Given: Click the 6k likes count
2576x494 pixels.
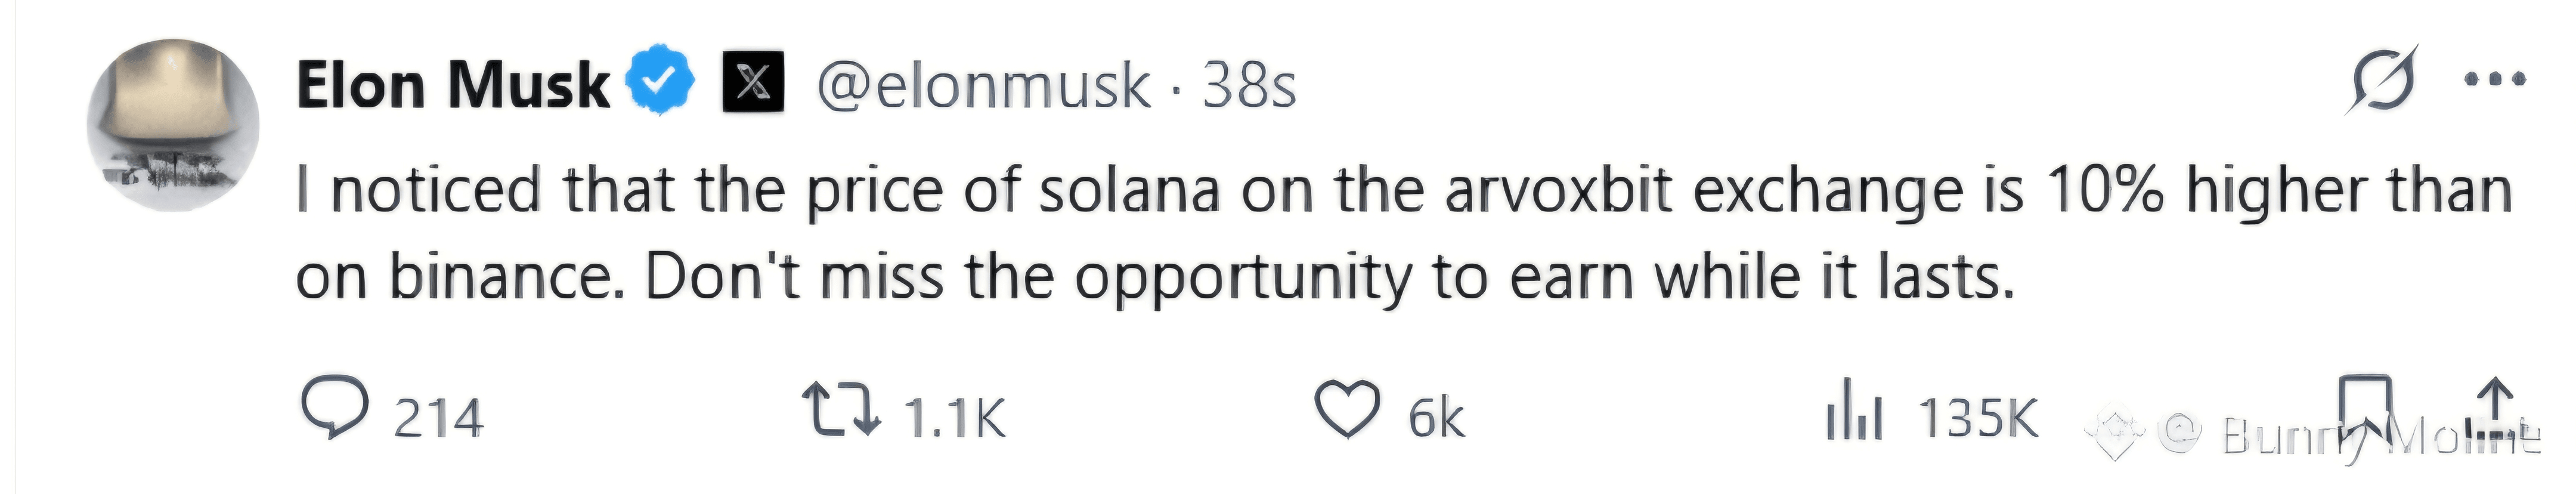Looking at the screenshot, I should (1436, 418).
